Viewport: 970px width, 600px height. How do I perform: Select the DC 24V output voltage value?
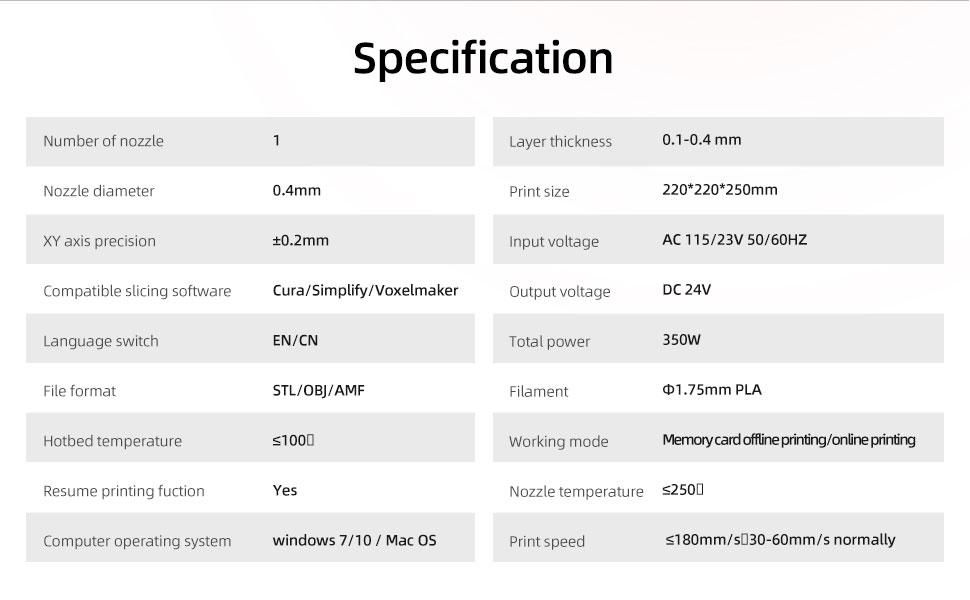[x=687, y=290]
